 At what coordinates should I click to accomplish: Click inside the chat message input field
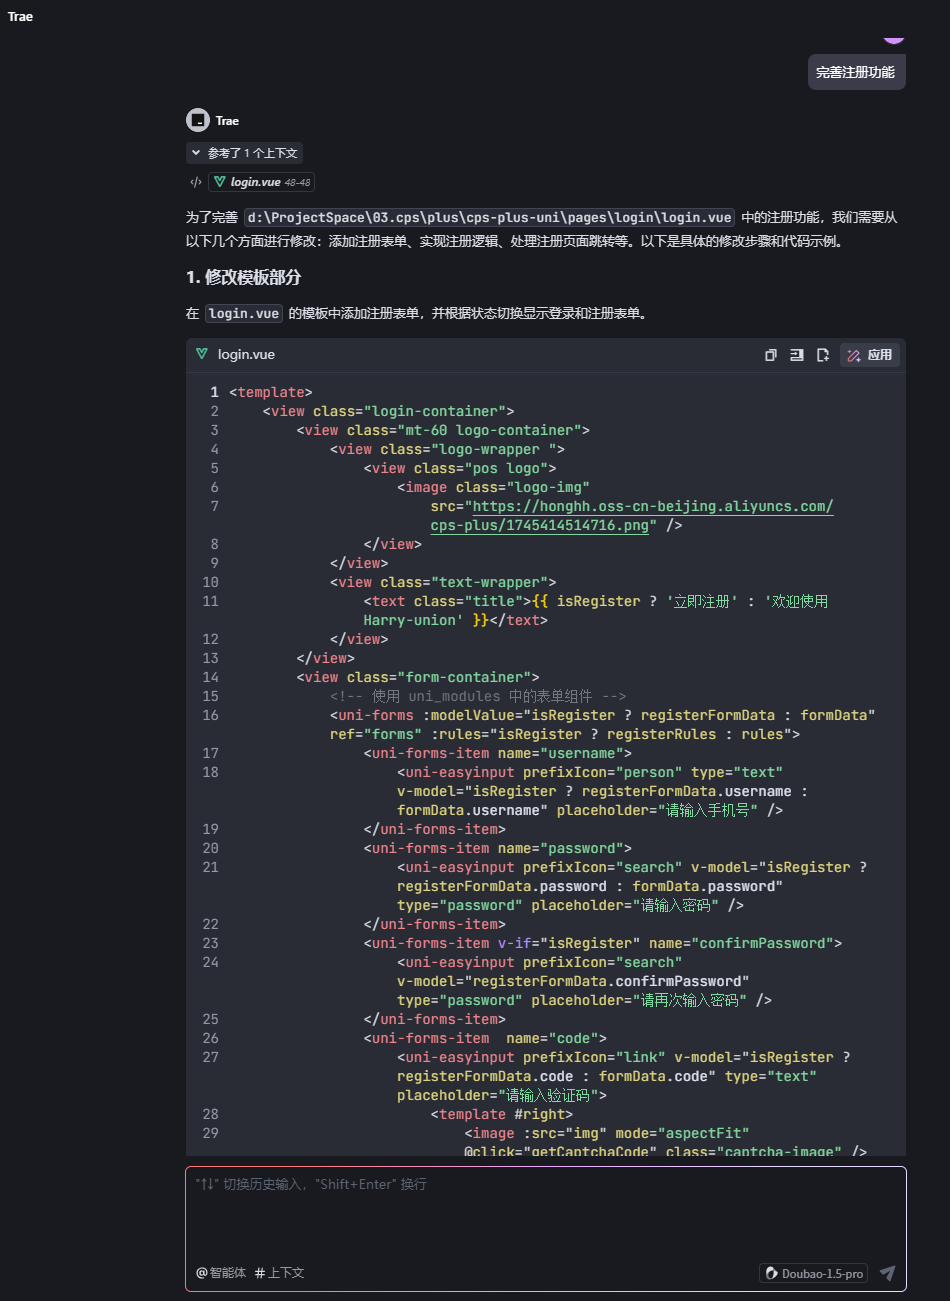coord(546,1215)
